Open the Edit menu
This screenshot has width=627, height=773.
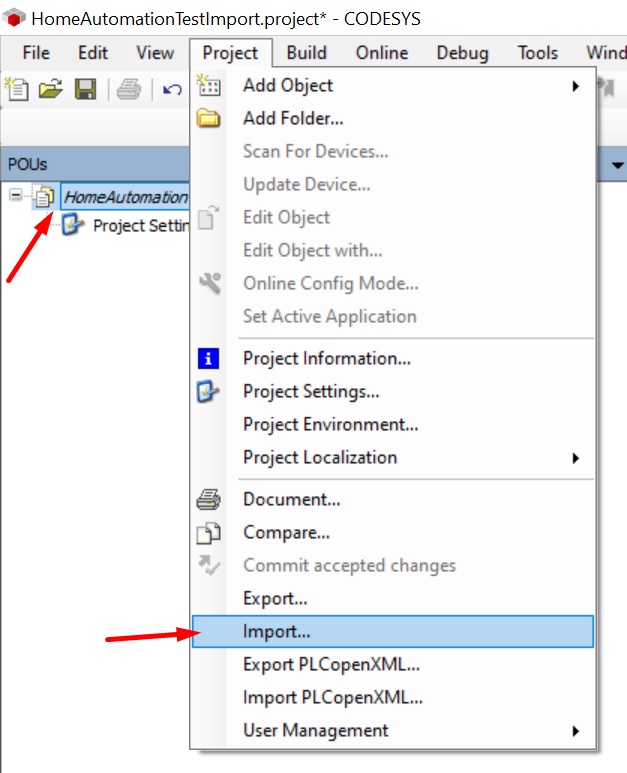point(93,53)
